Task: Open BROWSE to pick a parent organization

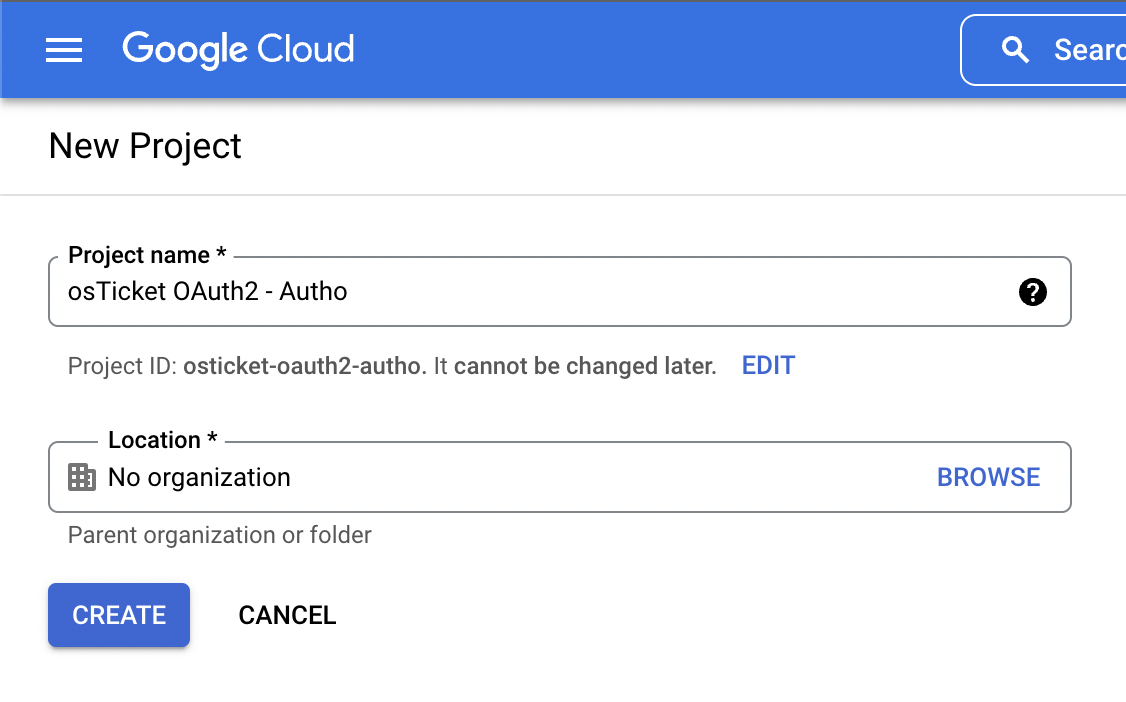Action: (988, 477)
